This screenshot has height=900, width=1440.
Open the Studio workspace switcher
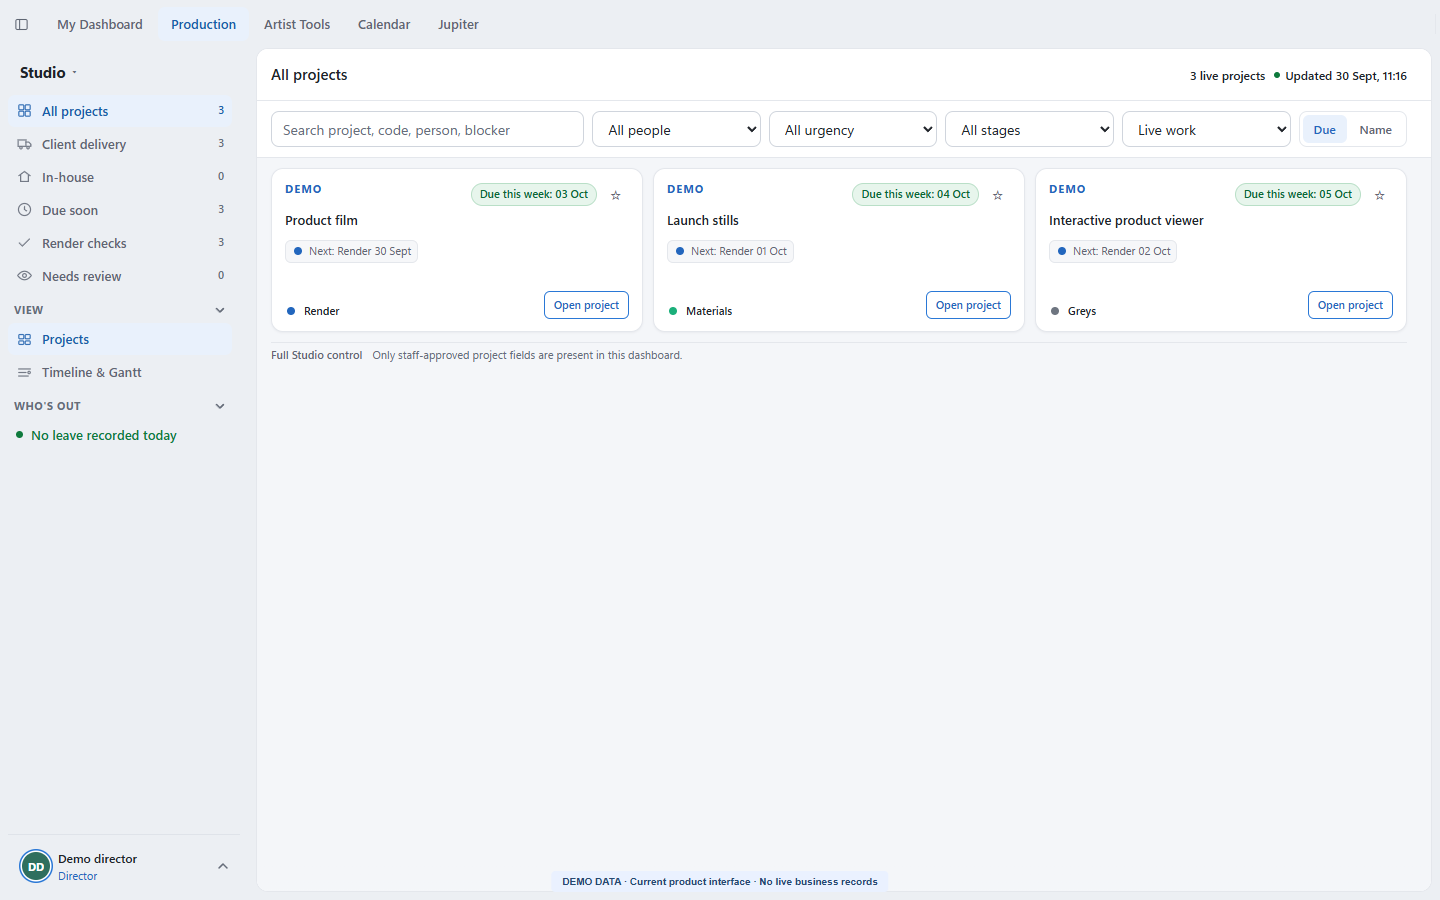click(x=48, y=72)
